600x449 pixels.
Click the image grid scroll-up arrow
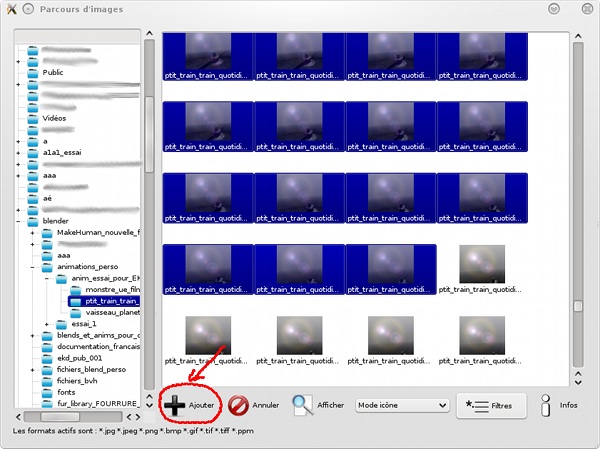click(578, 36)
